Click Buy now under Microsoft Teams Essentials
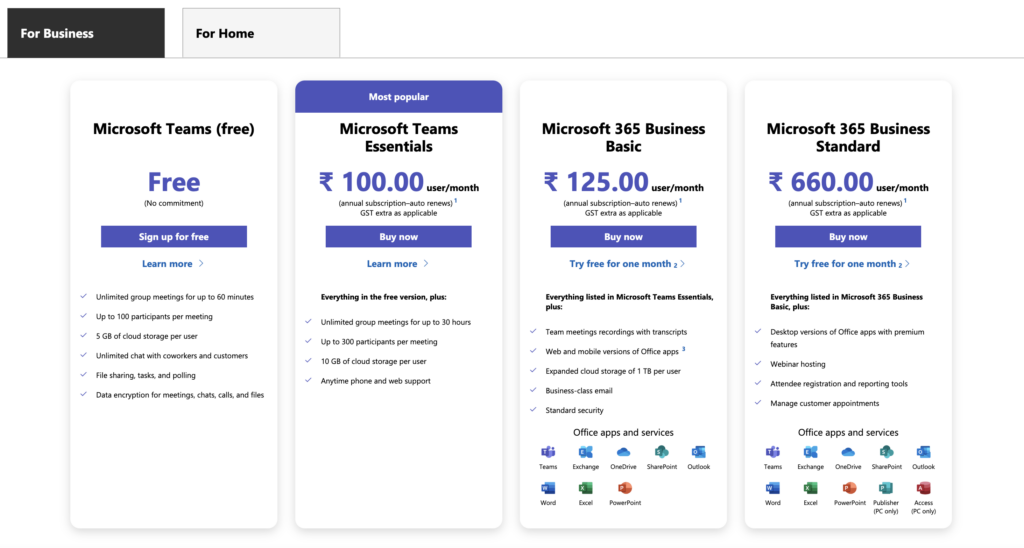Viewport: 1024px width, 548px height. [x=398, y=236]
